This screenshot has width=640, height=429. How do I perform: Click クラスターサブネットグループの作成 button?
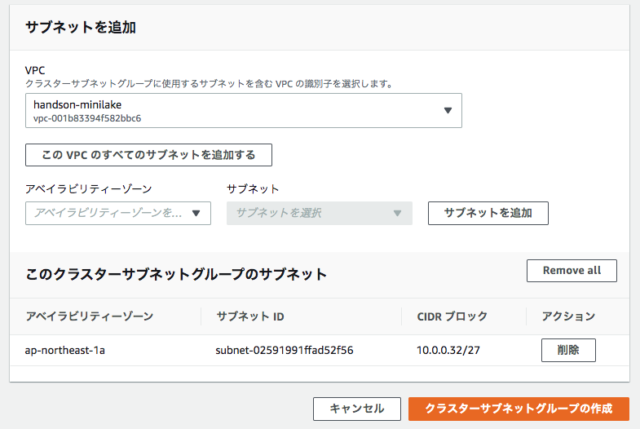point(518,409)
